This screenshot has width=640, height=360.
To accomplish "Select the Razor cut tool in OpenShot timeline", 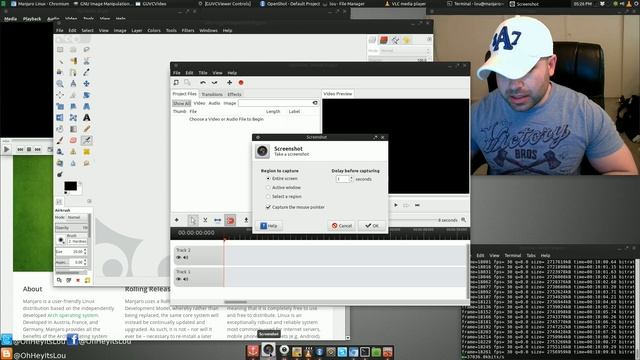I will point(205,220).
